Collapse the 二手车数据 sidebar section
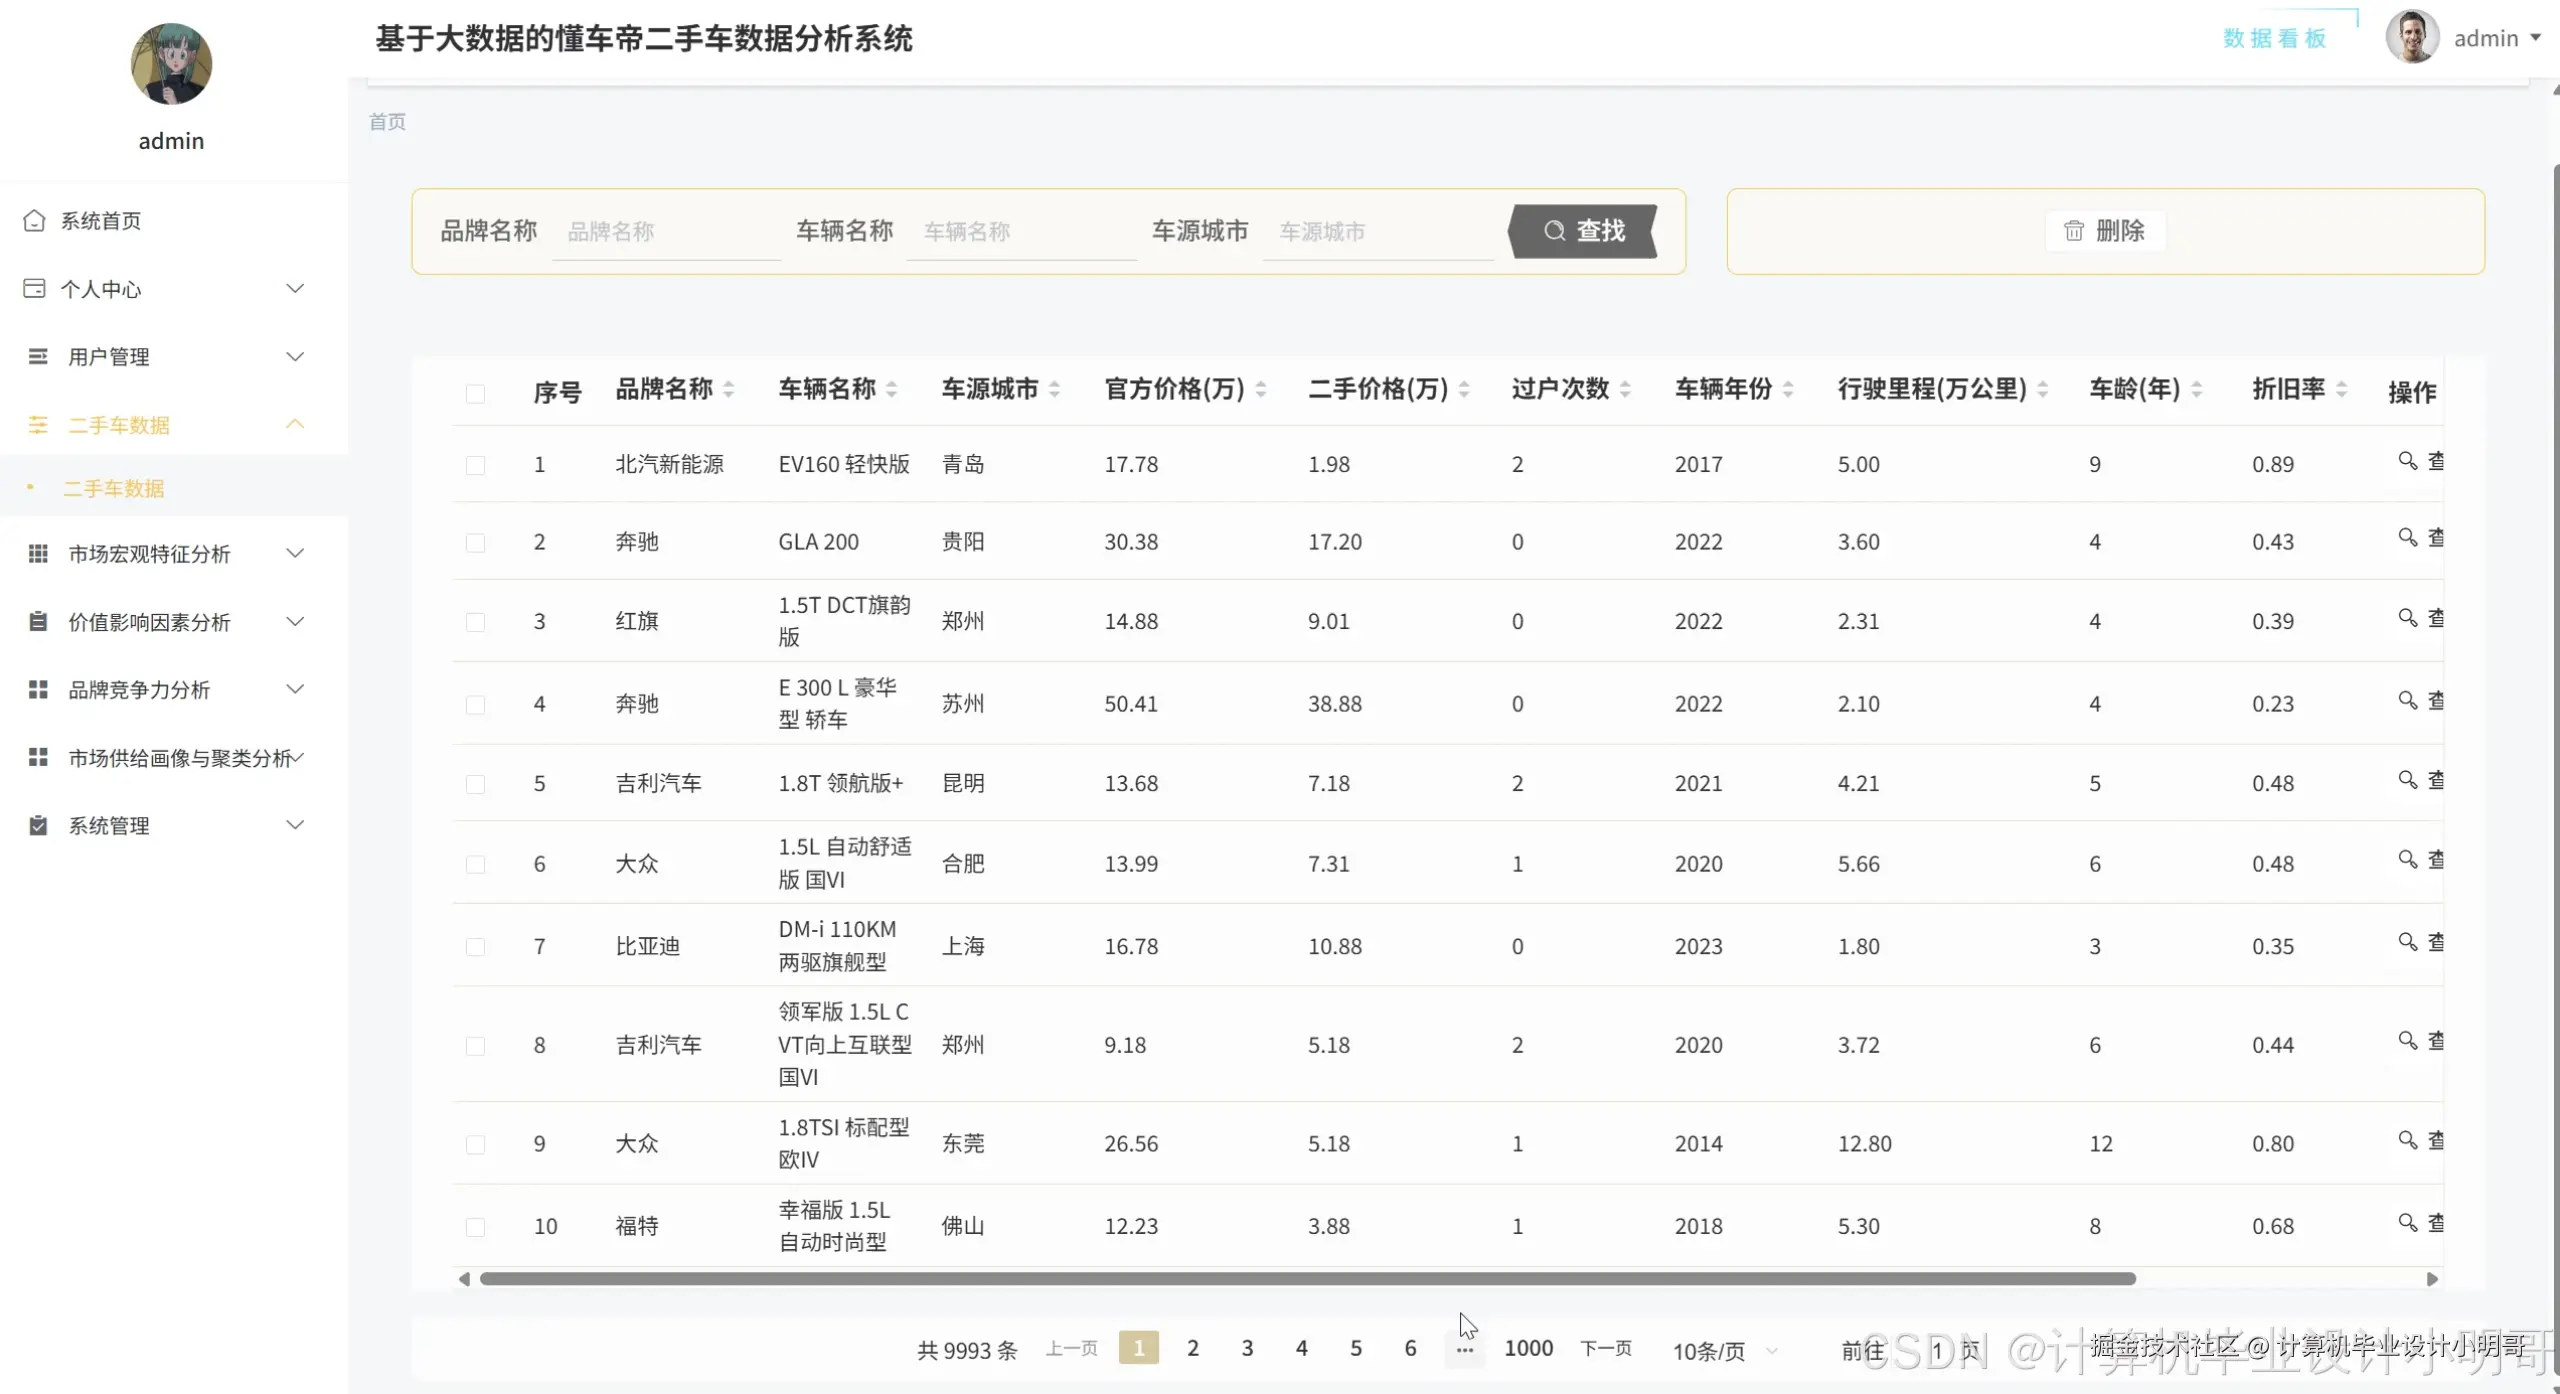The height and width of the screenshot is (1394, 2560). [x=295, y=424]
